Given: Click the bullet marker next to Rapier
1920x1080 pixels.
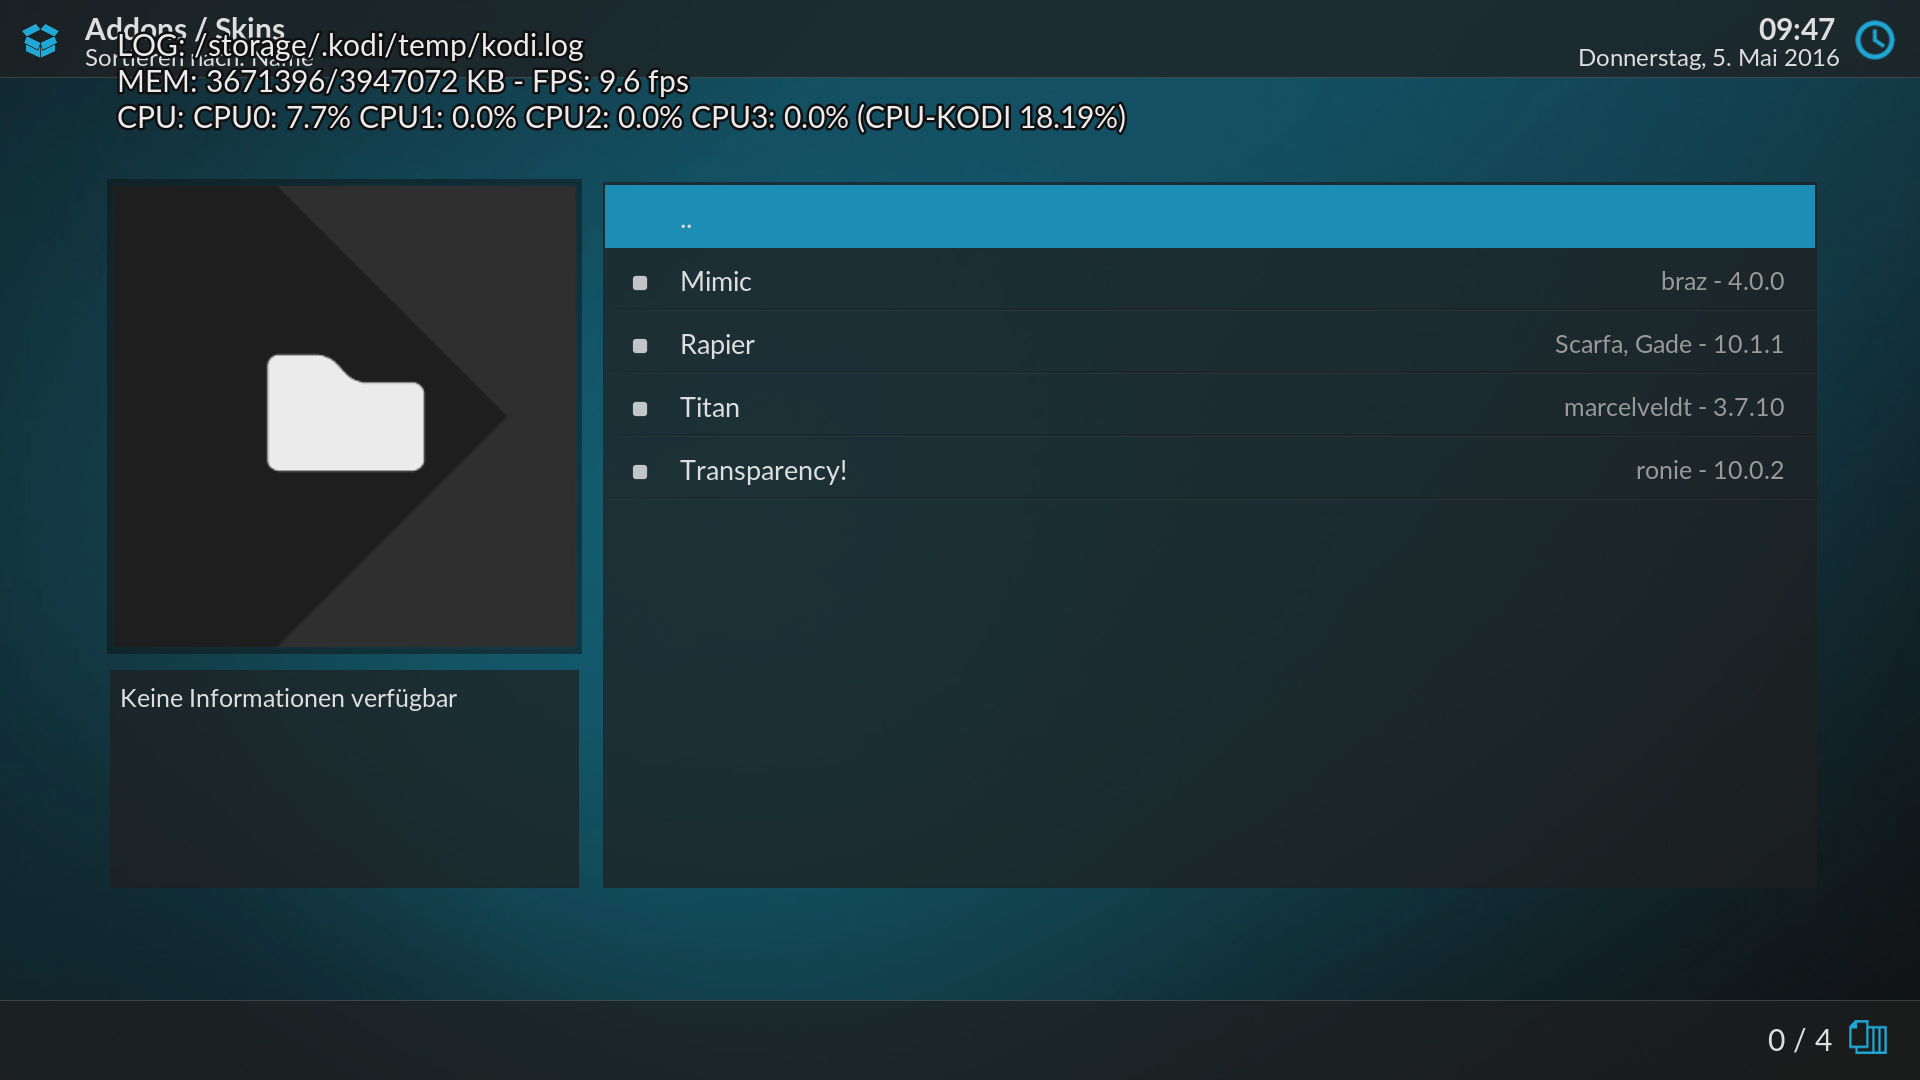Looking at the screenshot, I should click(640, 346).
